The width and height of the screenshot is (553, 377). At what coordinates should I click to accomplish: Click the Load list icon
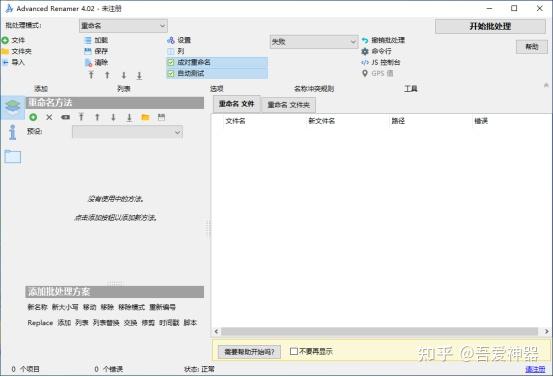tap(88, 40)
